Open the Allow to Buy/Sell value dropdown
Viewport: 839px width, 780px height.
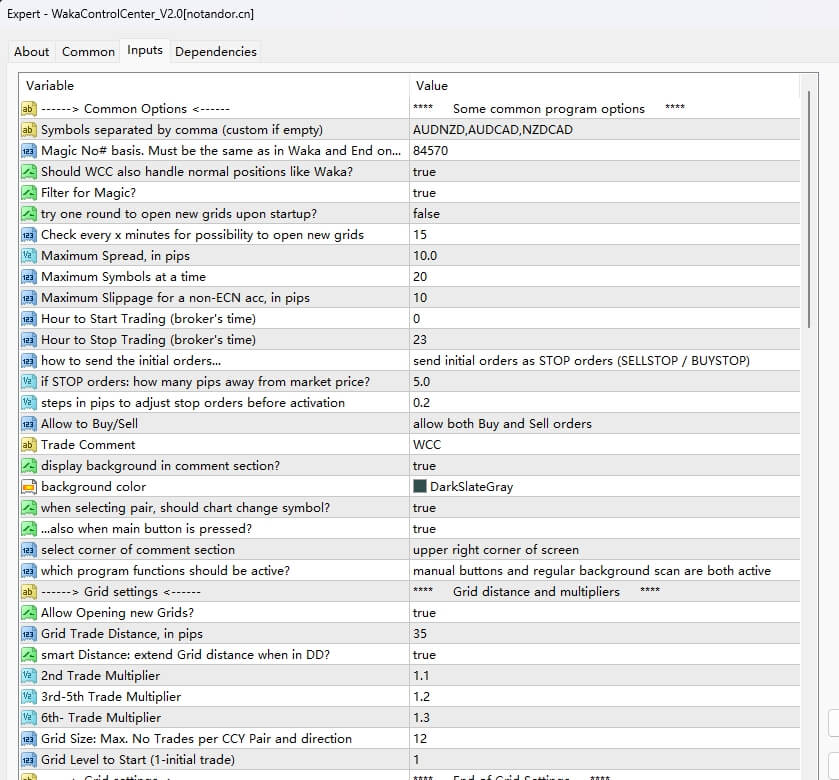pyautogui.click(x=502, y=424)
